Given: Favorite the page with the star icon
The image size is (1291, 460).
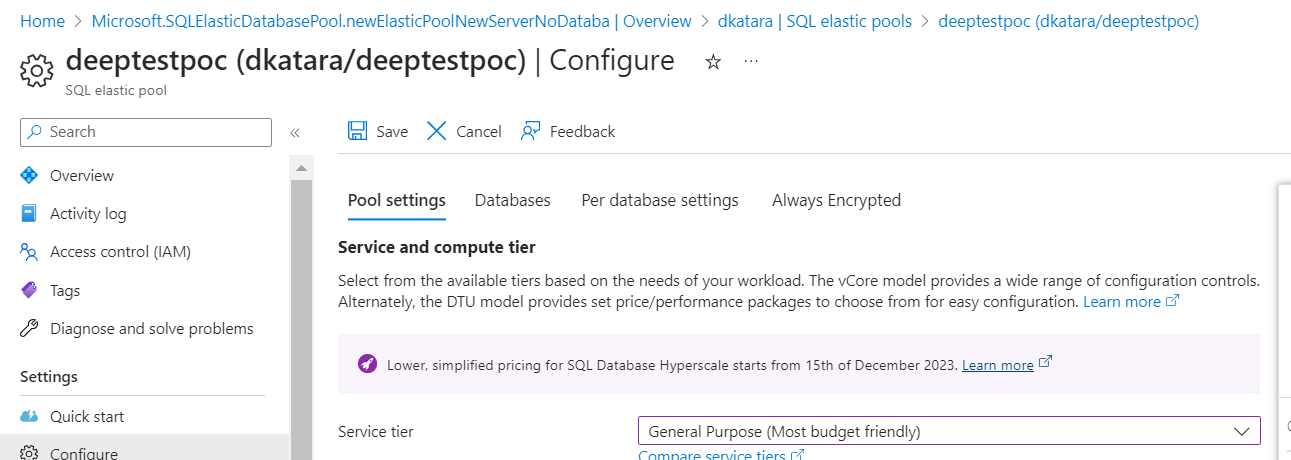Looking at the screenshot, I should click(713, 62).
